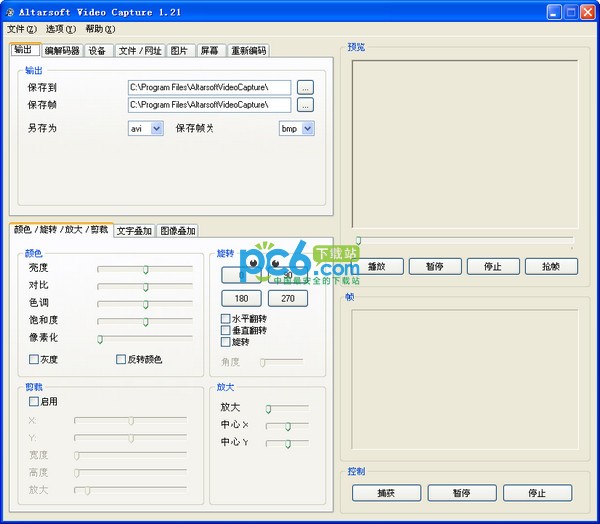Click the 帧 frame display area
This screenshot has width=600, height=524.
click(x=465, y=380)
